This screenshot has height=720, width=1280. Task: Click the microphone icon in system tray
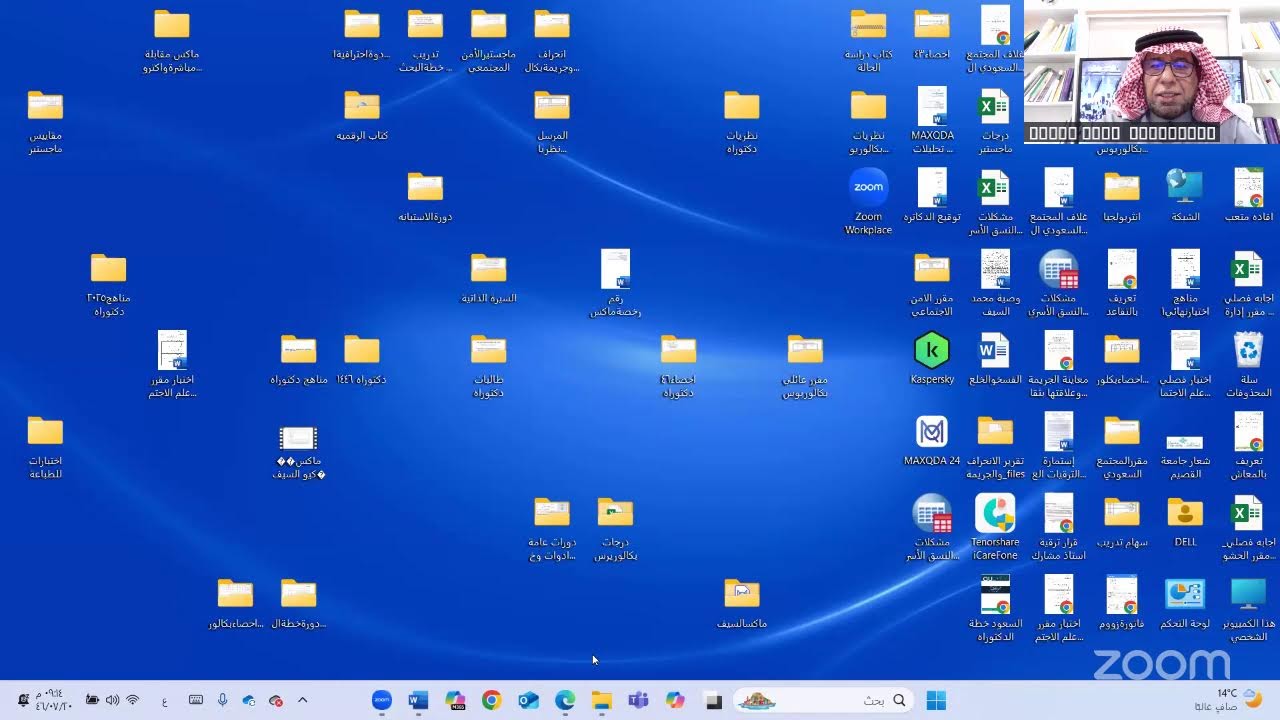(x=222, y=700)
